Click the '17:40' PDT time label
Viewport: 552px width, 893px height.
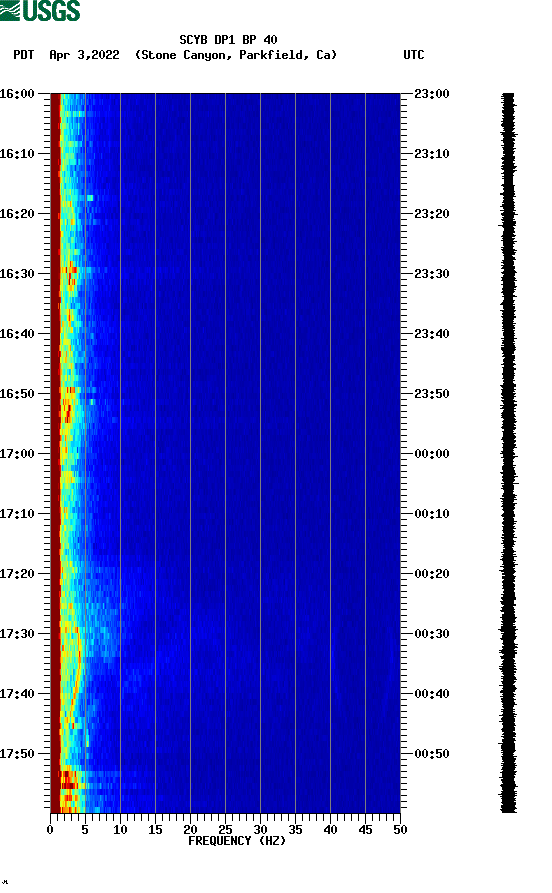(17, 694)
